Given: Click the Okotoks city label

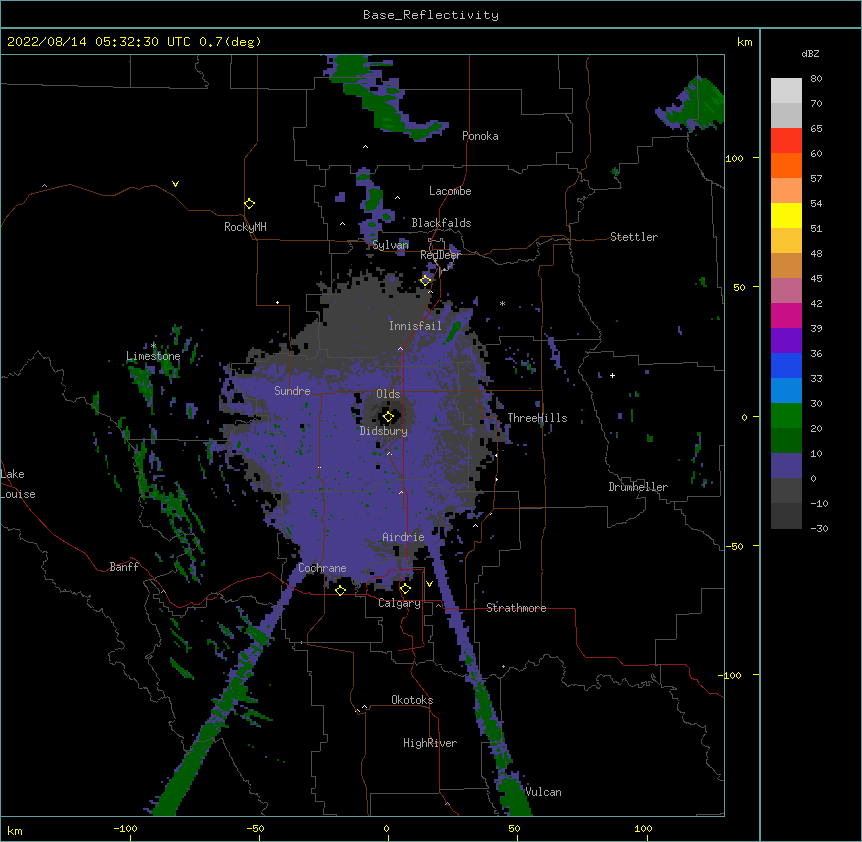Looking at the screenshot, I should click(x=412, y=700).
